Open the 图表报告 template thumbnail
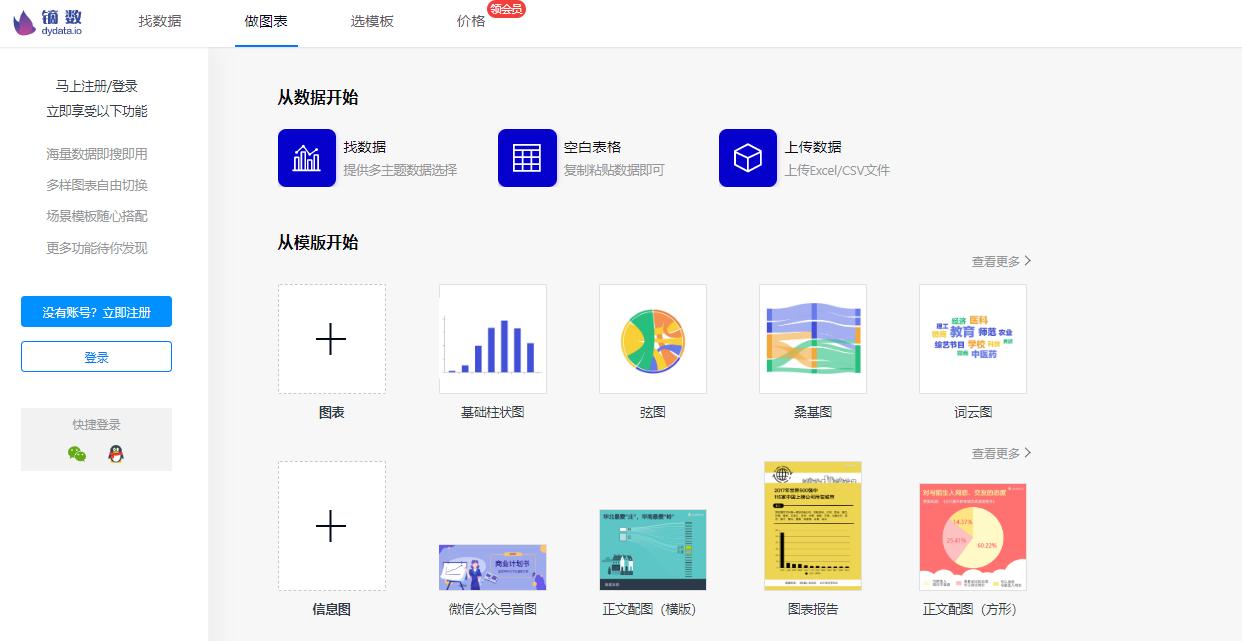 (812, 525)
